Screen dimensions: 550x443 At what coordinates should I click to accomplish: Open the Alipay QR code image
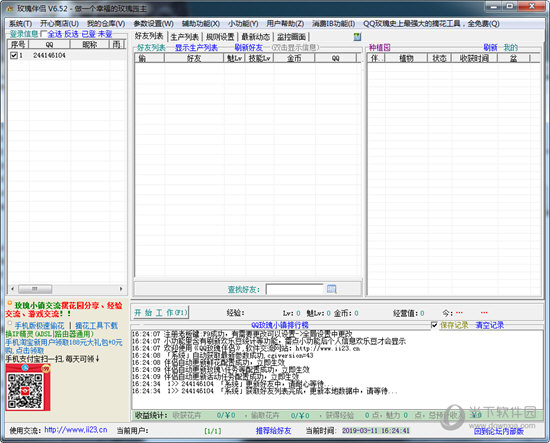point(28,387)
